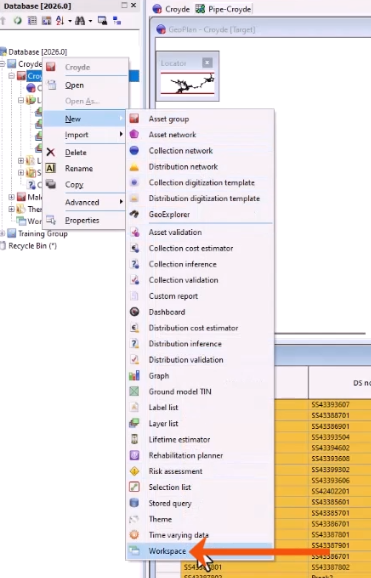The width and height of the screenshot is (371, 578).
Task: Click table cell SS42402201
Action: pyautogui.click(x=330, y=491)
